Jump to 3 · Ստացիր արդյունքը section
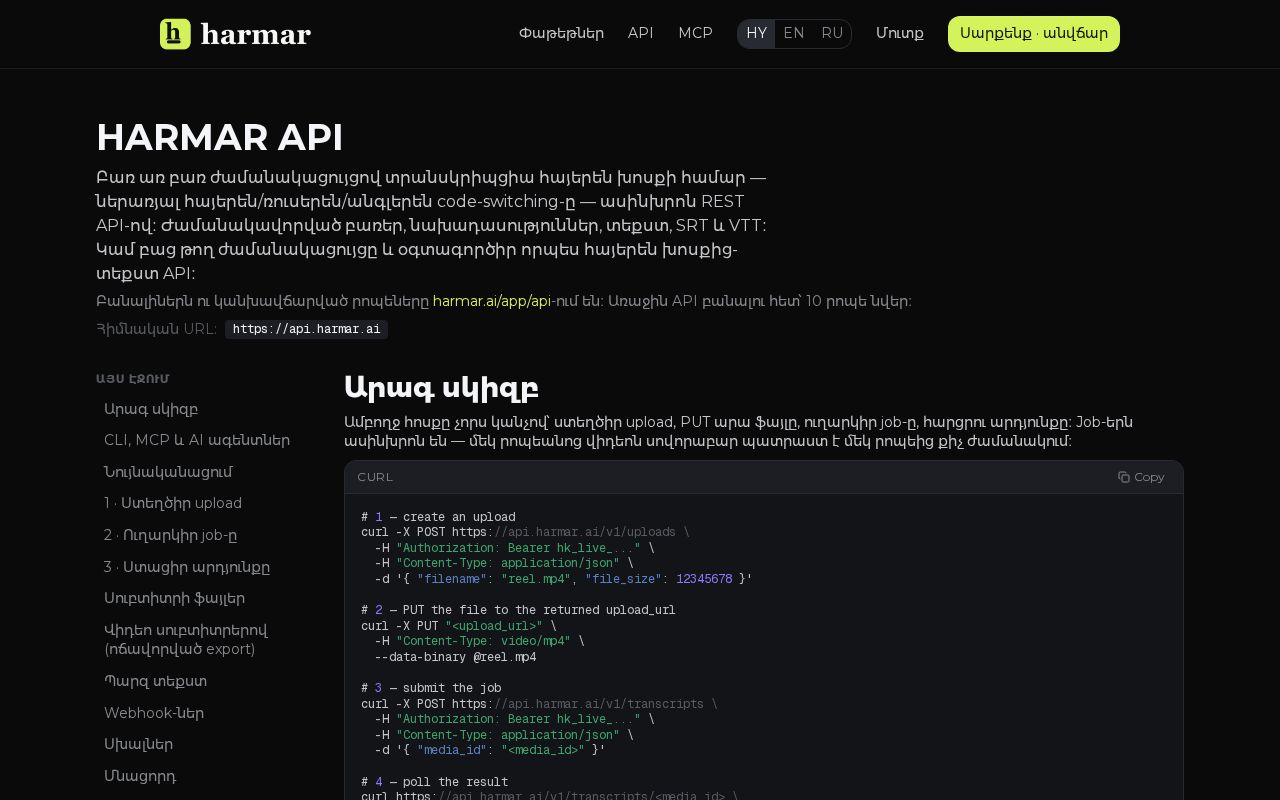Image resolution: width=1280 pixels, height=800 pixels. pos(187,567)
